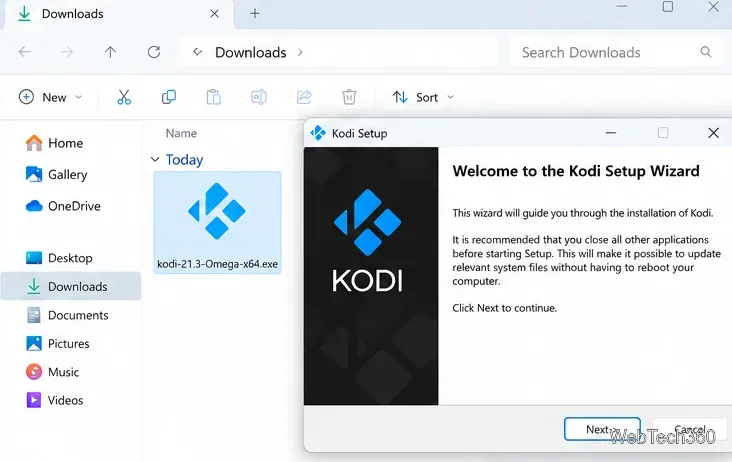Click the Copy icon in toolbar

coord(169,97)
